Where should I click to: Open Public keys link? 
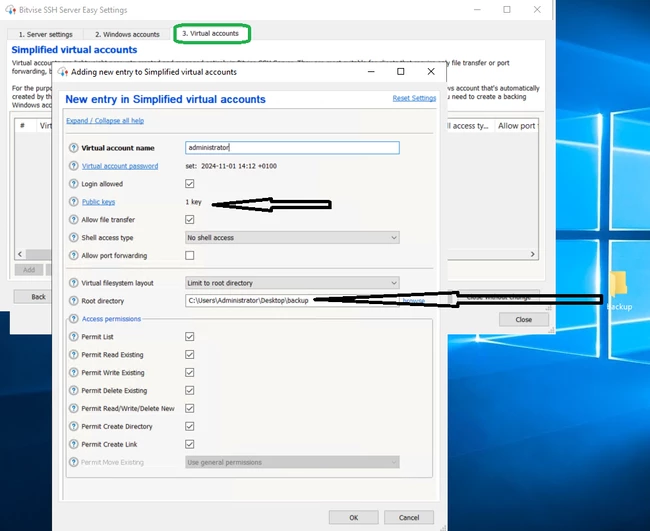pyautogui.click(x=98, y=202)
